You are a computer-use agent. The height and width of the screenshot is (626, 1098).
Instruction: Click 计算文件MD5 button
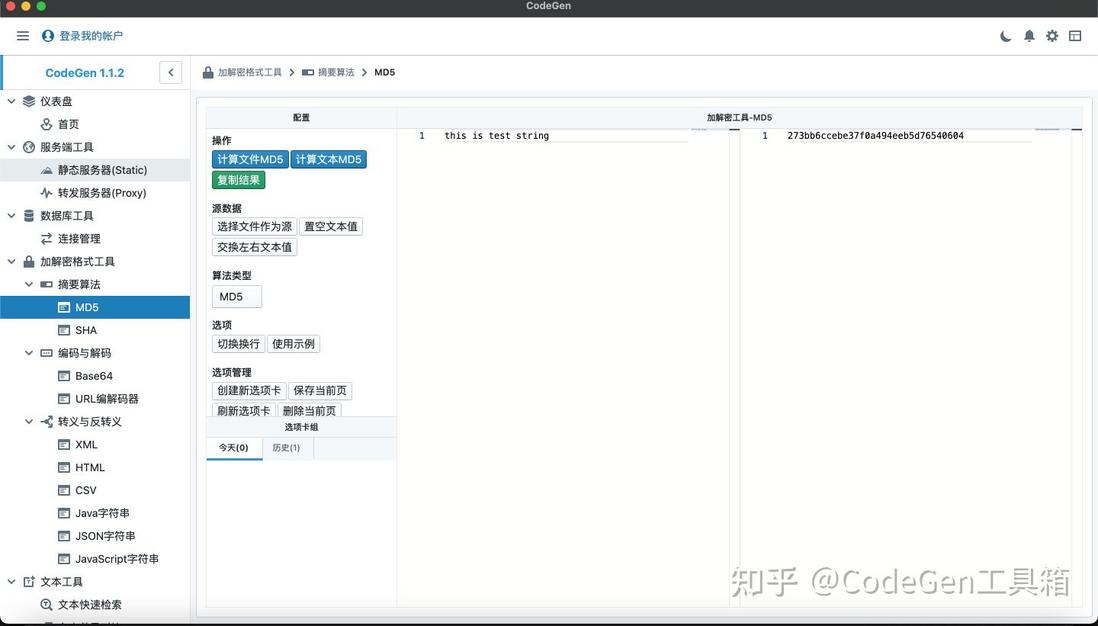(250, 160)
